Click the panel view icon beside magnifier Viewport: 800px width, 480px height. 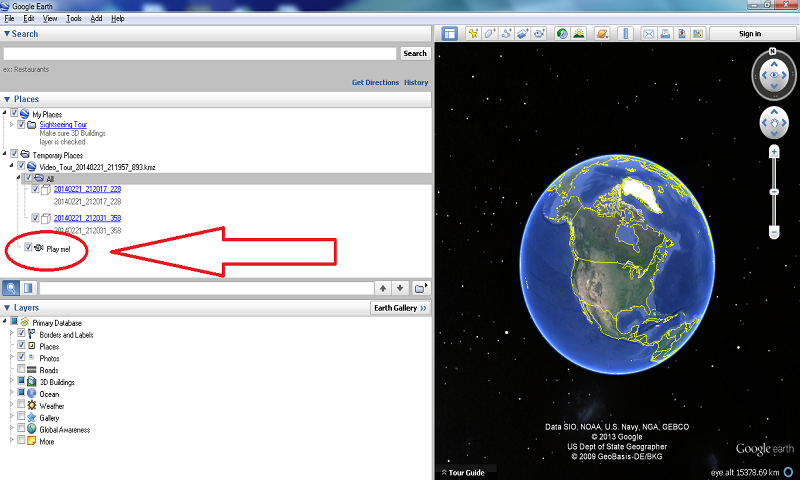(x=28, y=288)
